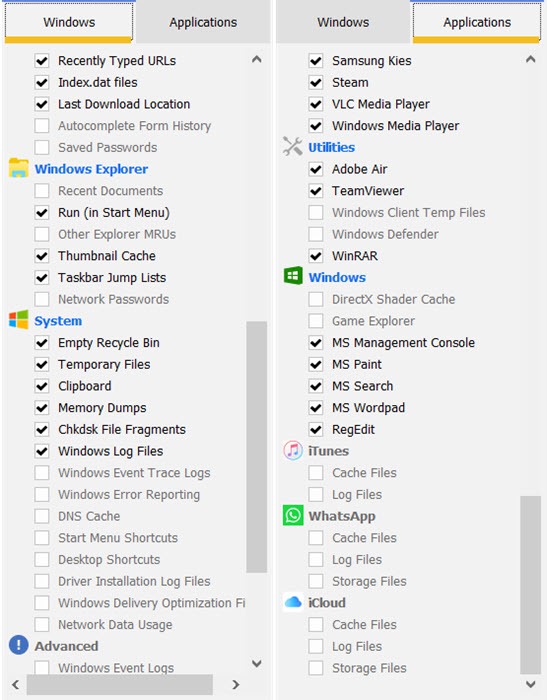Enable Windows Client Temp Files
The height and width of the screenshot is (700, 547).
[316, 212]
